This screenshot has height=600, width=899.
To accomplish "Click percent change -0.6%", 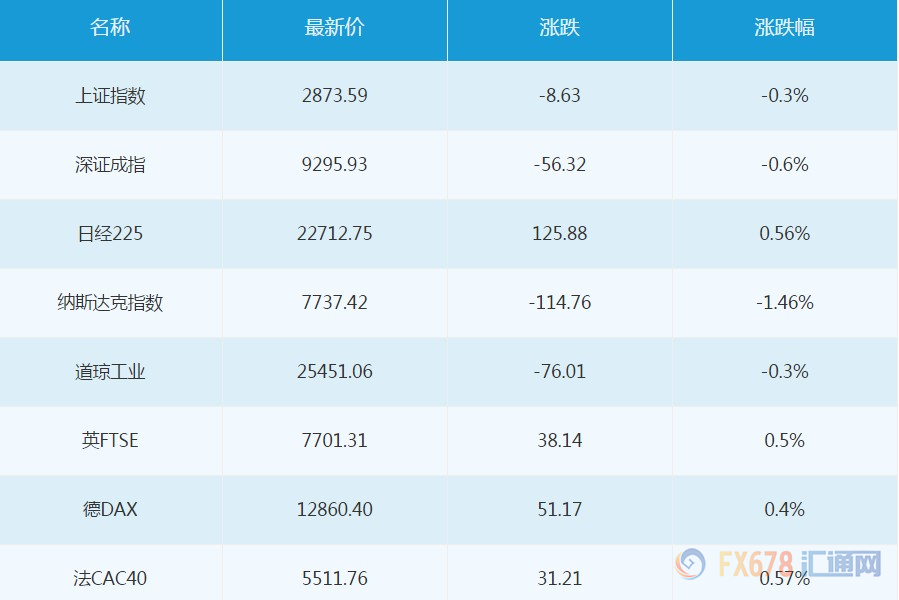I will coord(784,165).
